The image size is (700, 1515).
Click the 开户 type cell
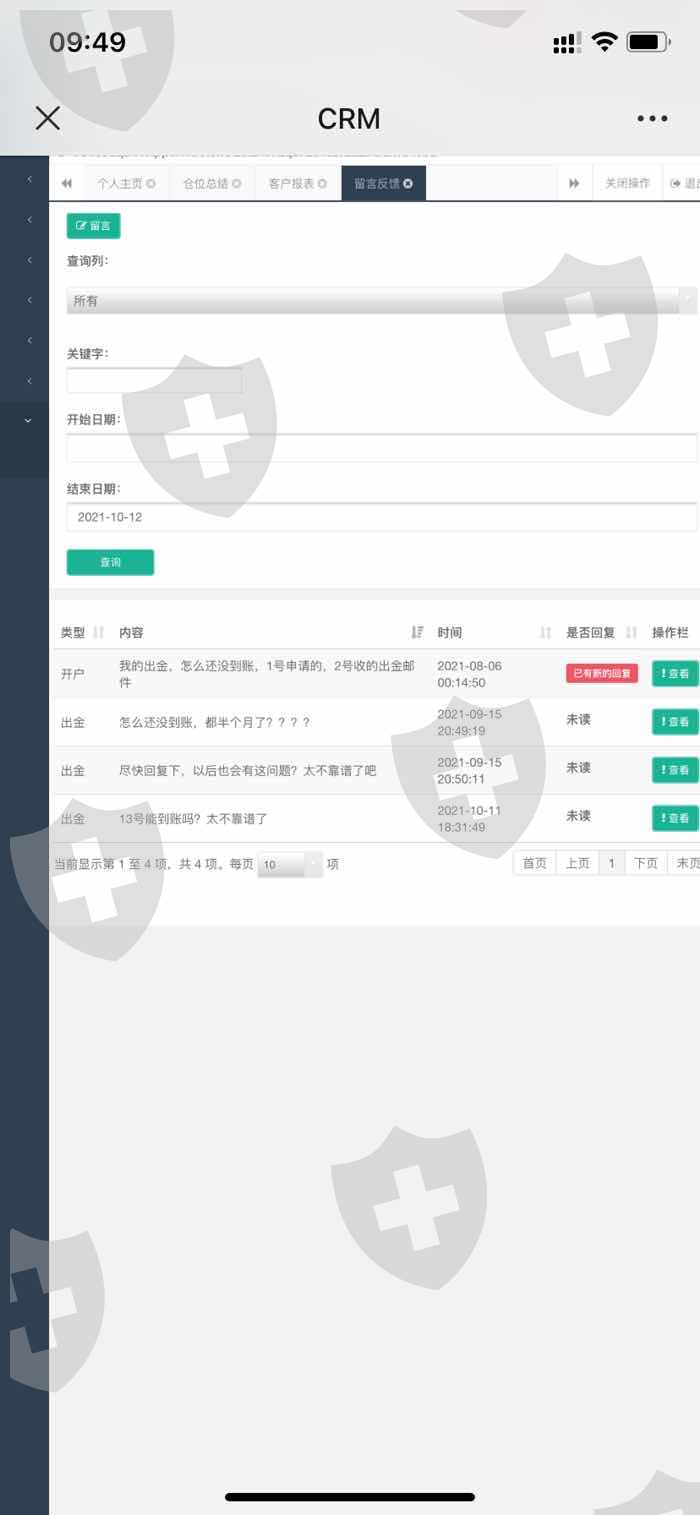tap(72, 674)
